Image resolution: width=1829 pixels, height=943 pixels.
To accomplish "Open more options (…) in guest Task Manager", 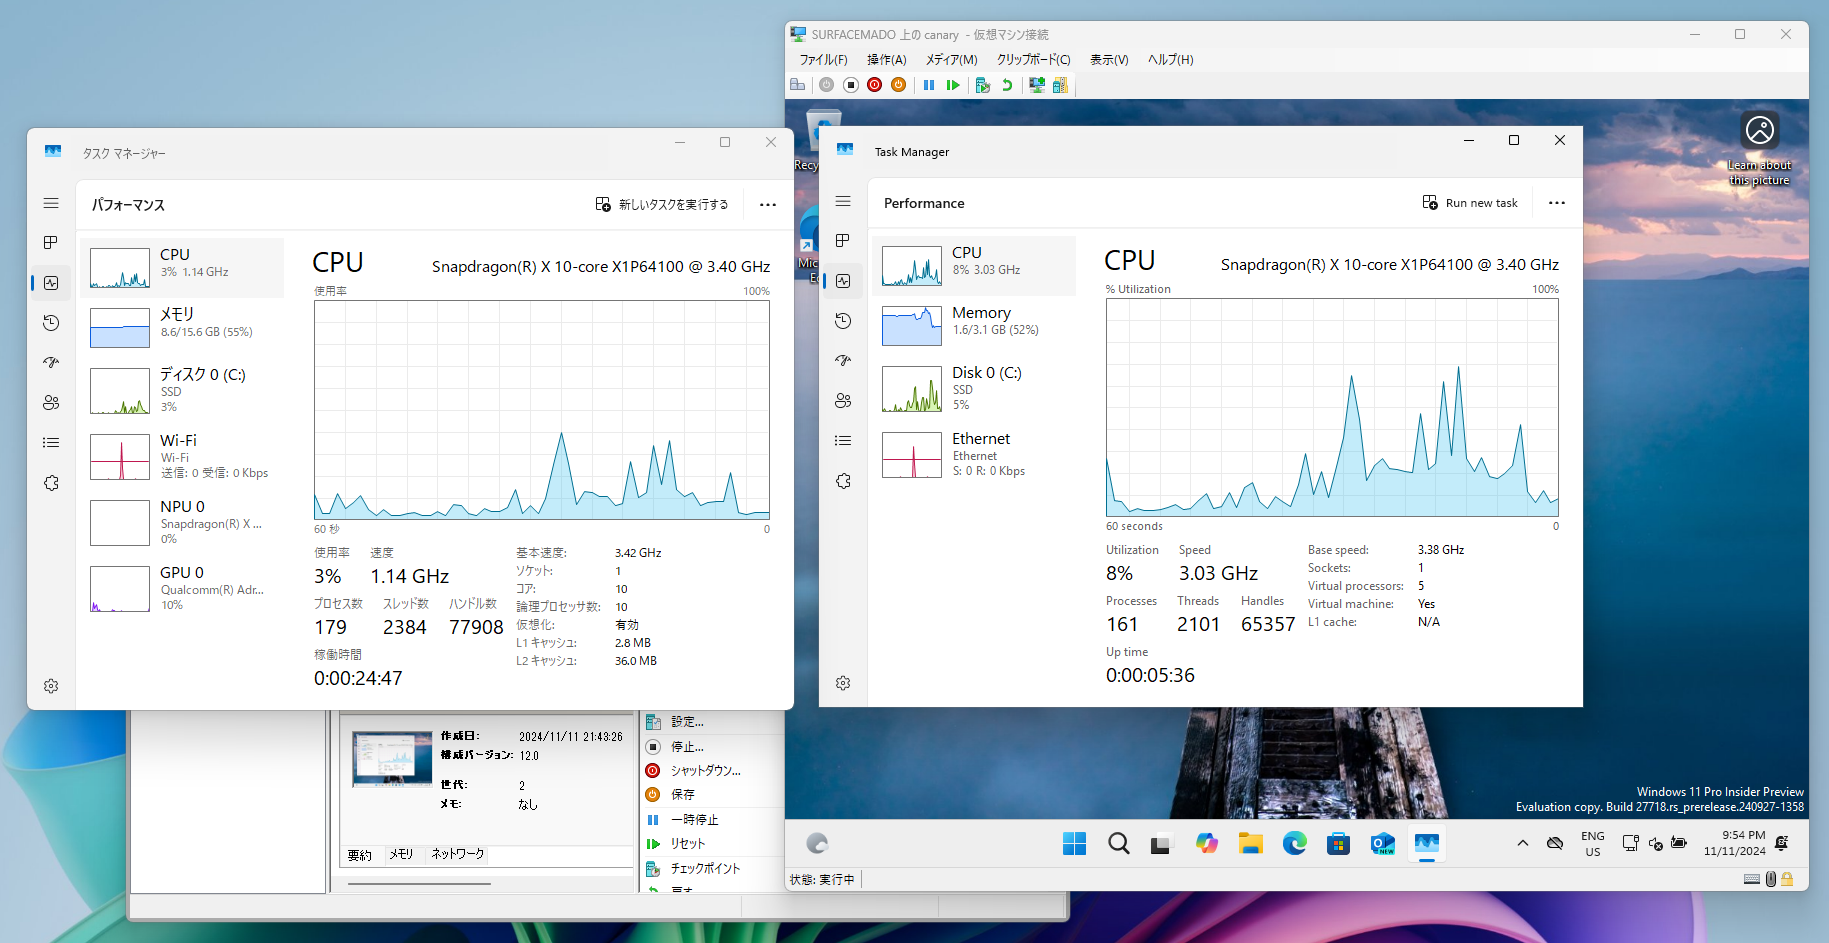I will 1557,203.
